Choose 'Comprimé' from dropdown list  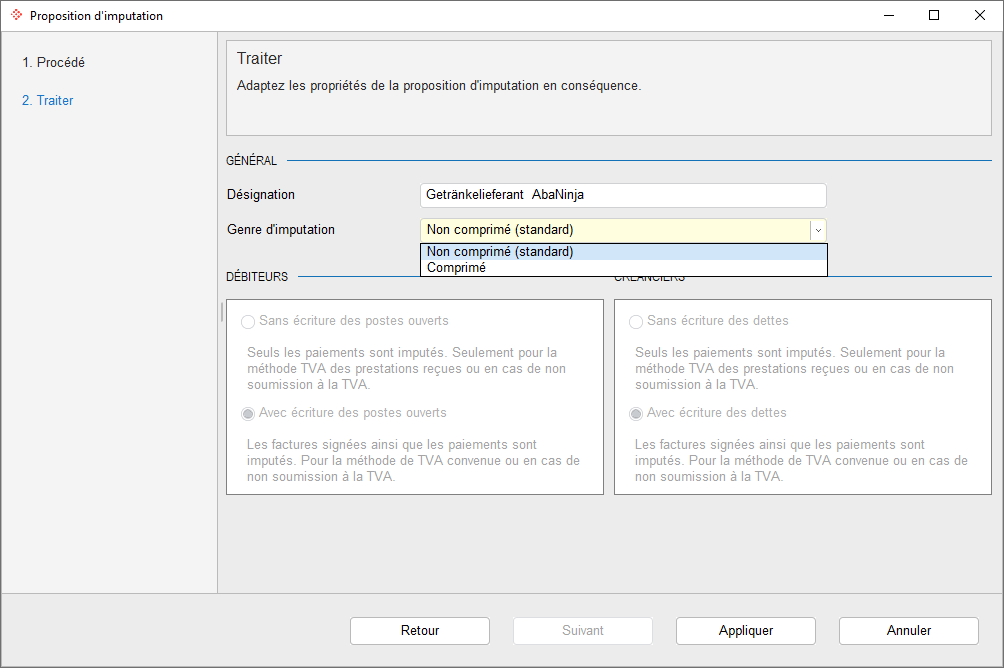(x=624, y=268)
